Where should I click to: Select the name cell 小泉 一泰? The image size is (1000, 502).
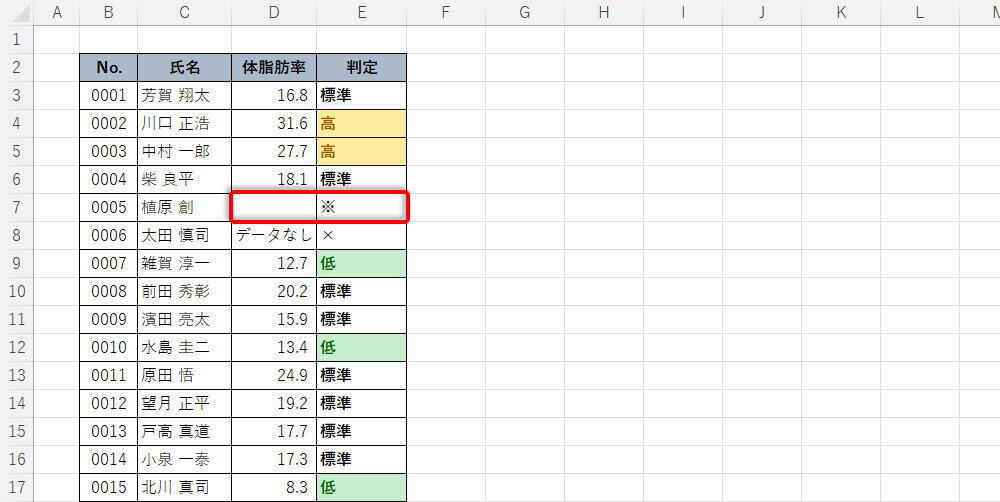184,459
